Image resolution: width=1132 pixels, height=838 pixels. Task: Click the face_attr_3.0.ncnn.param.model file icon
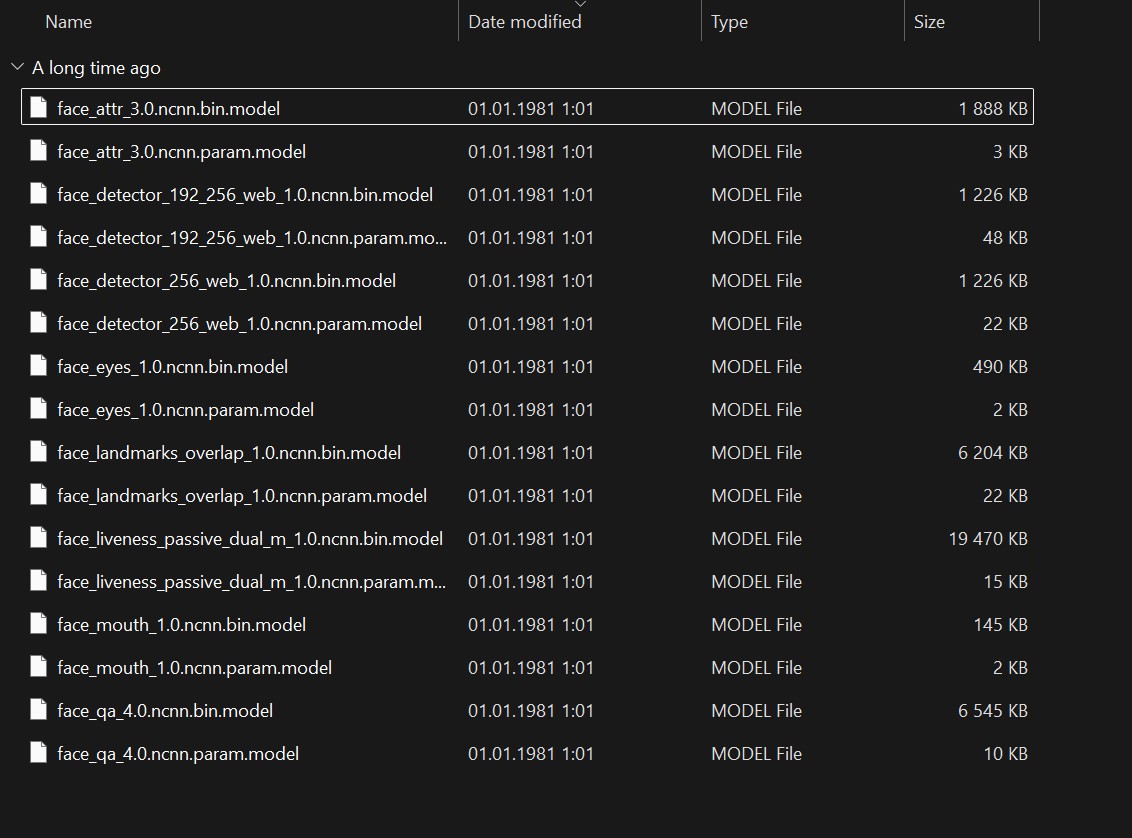pos(39,151)
